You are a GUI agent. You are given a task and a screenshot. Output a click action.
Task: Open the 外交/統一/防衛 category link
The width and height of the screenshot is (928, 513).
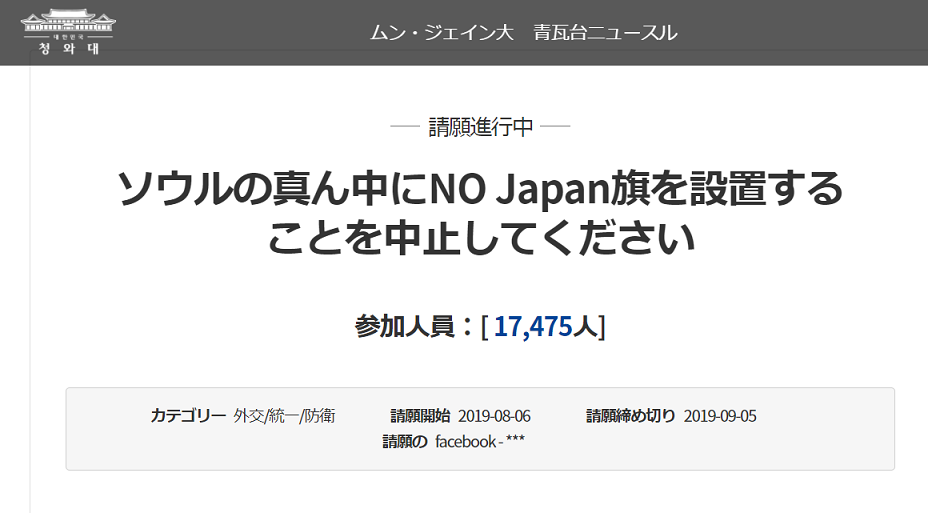point(284,416)
